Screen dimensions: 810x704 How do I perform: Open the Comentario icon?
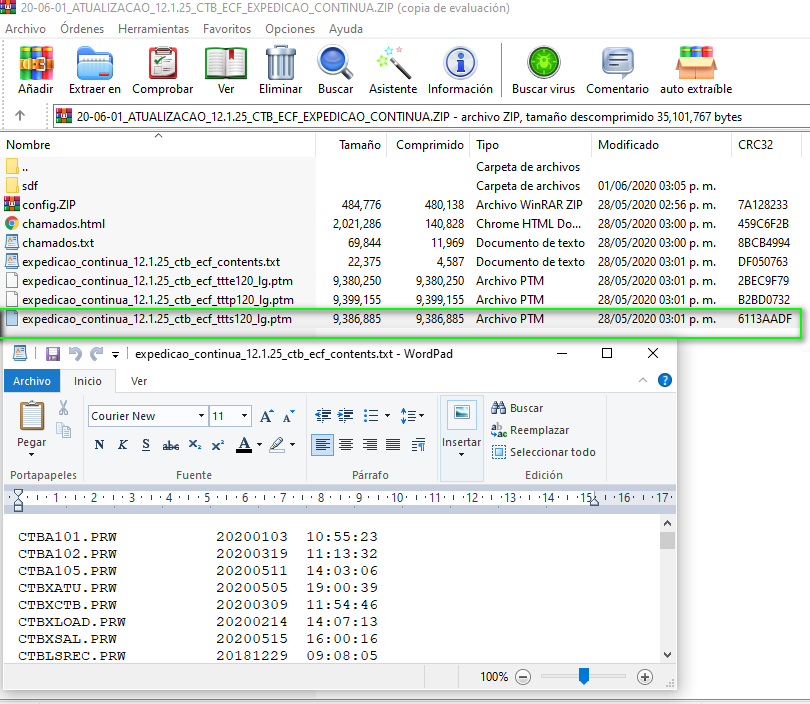pyautogui.click(x=617, y=64)
